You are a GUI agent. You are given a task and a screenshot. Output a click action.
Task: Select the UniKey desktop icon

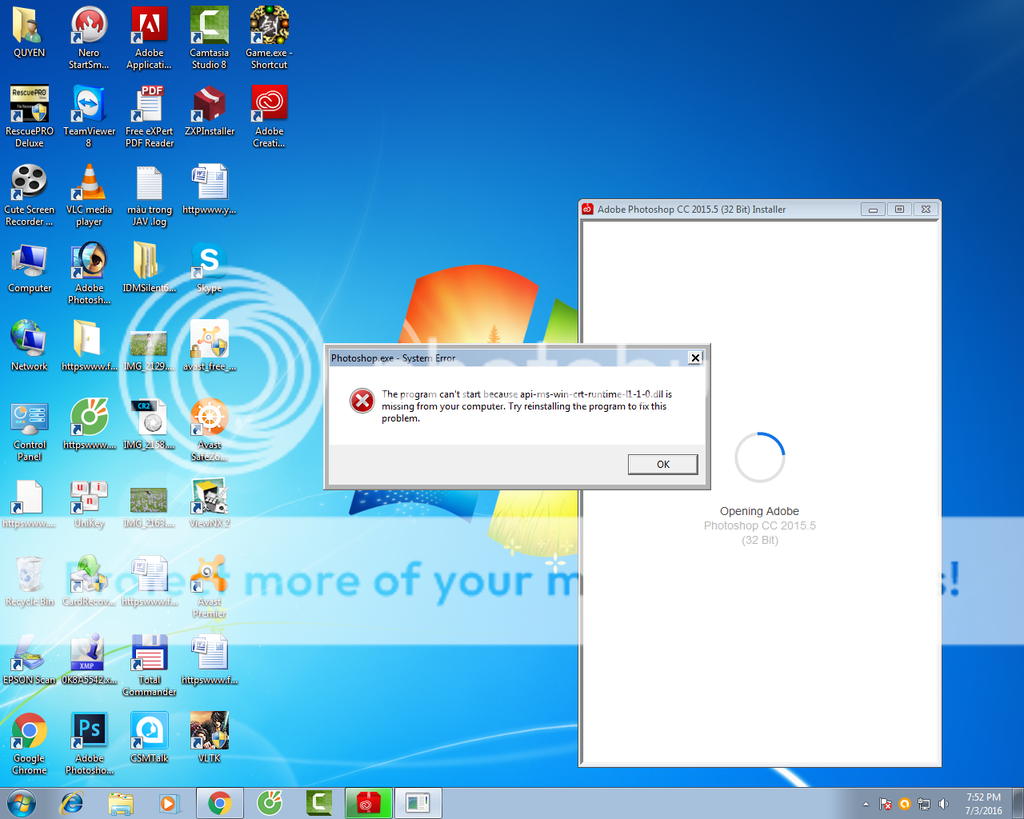click(89, 503)
